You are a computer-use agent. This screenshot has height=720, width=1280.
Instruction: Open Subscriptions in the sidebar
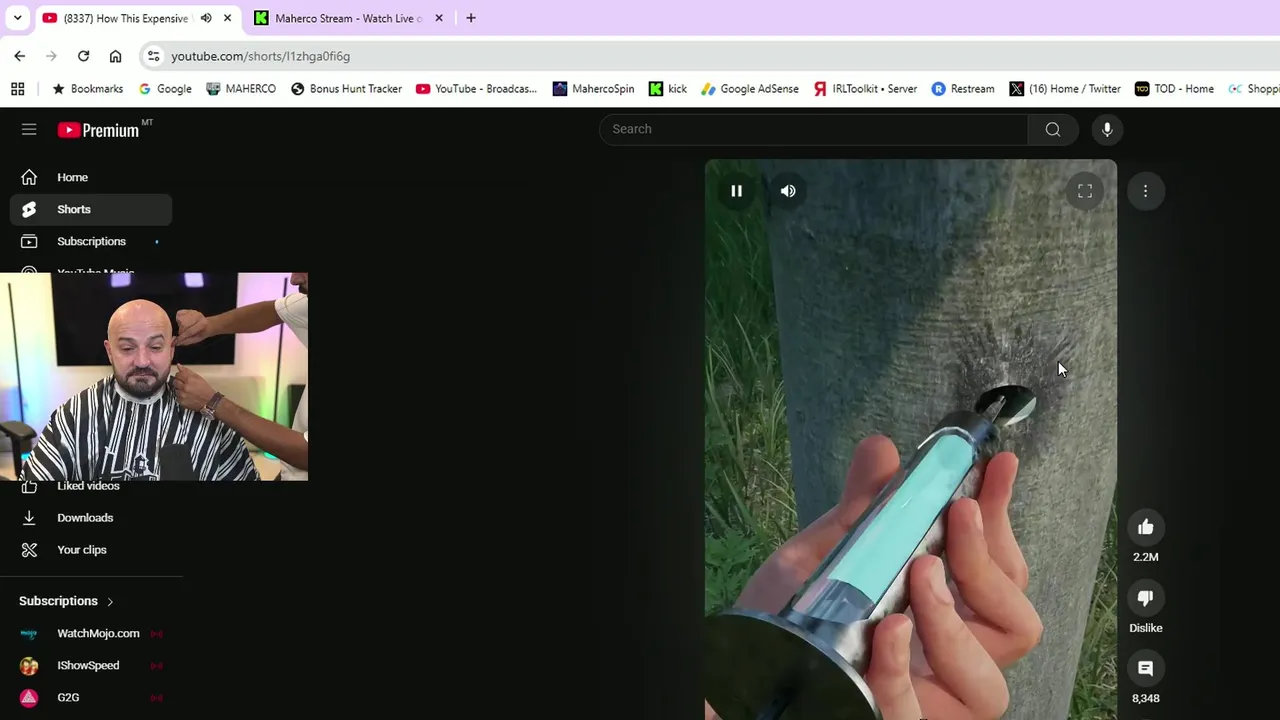(x=91, y=241)
